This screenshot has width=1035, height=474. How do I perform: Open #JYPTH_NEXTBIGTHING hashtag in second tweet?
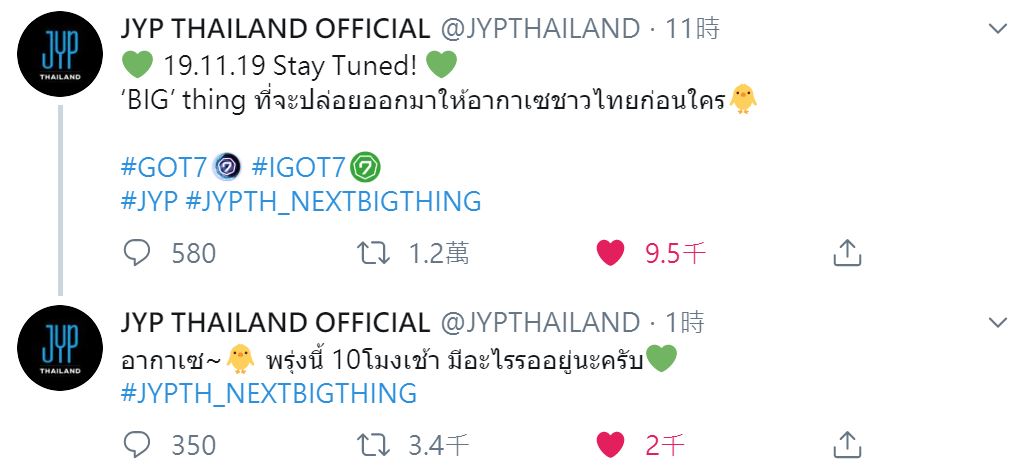pos(269,393)
